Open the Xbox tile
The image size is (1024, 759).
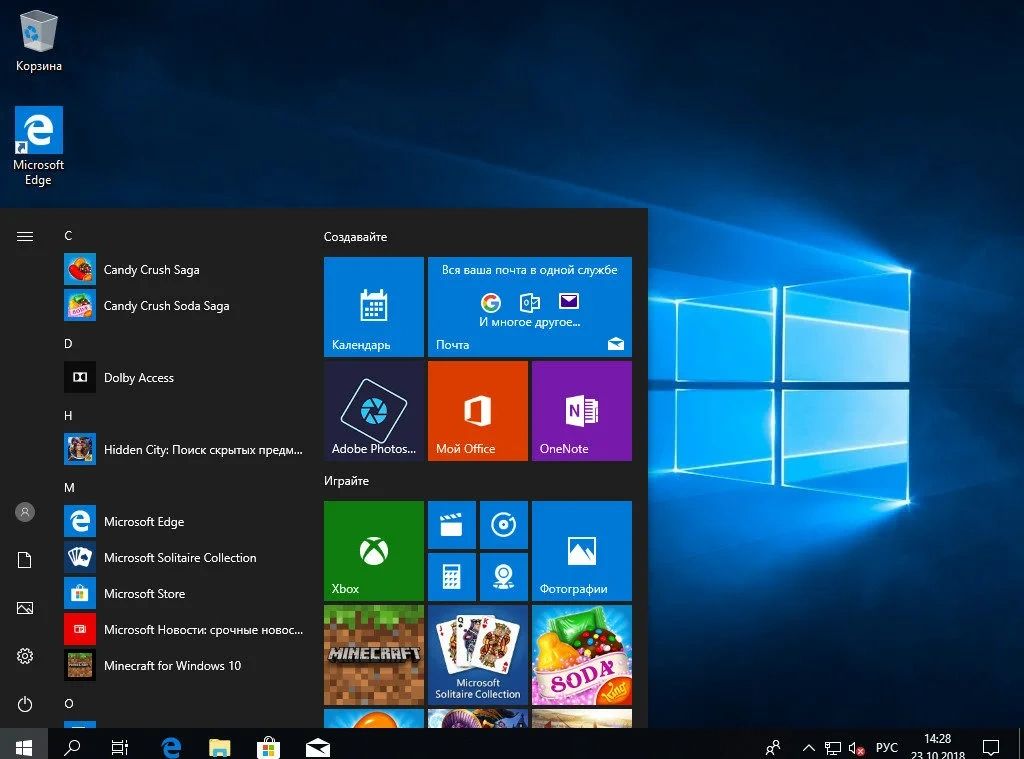pyautogui.click(x=373, y=550)
